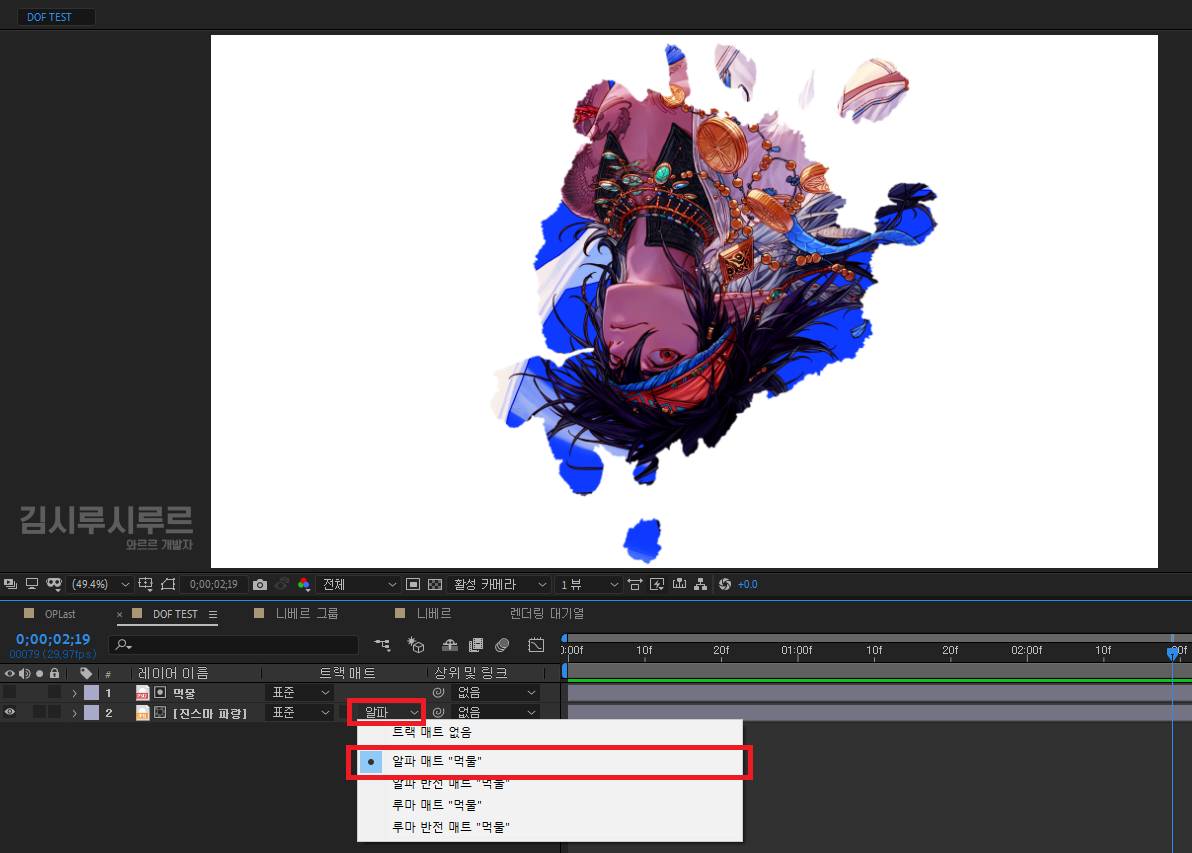Click PSD file icon of 먹물 layer
Viewport: 1192px width, 853px height.
142,693
